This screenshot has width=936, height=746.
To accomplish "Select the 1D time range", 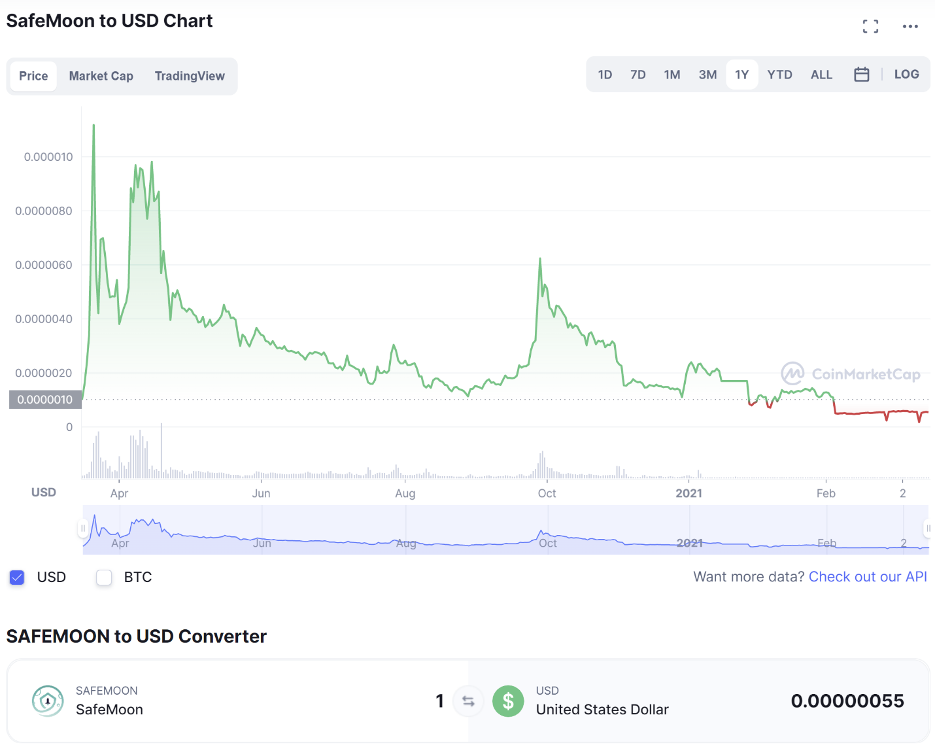I will click(605, 75).
